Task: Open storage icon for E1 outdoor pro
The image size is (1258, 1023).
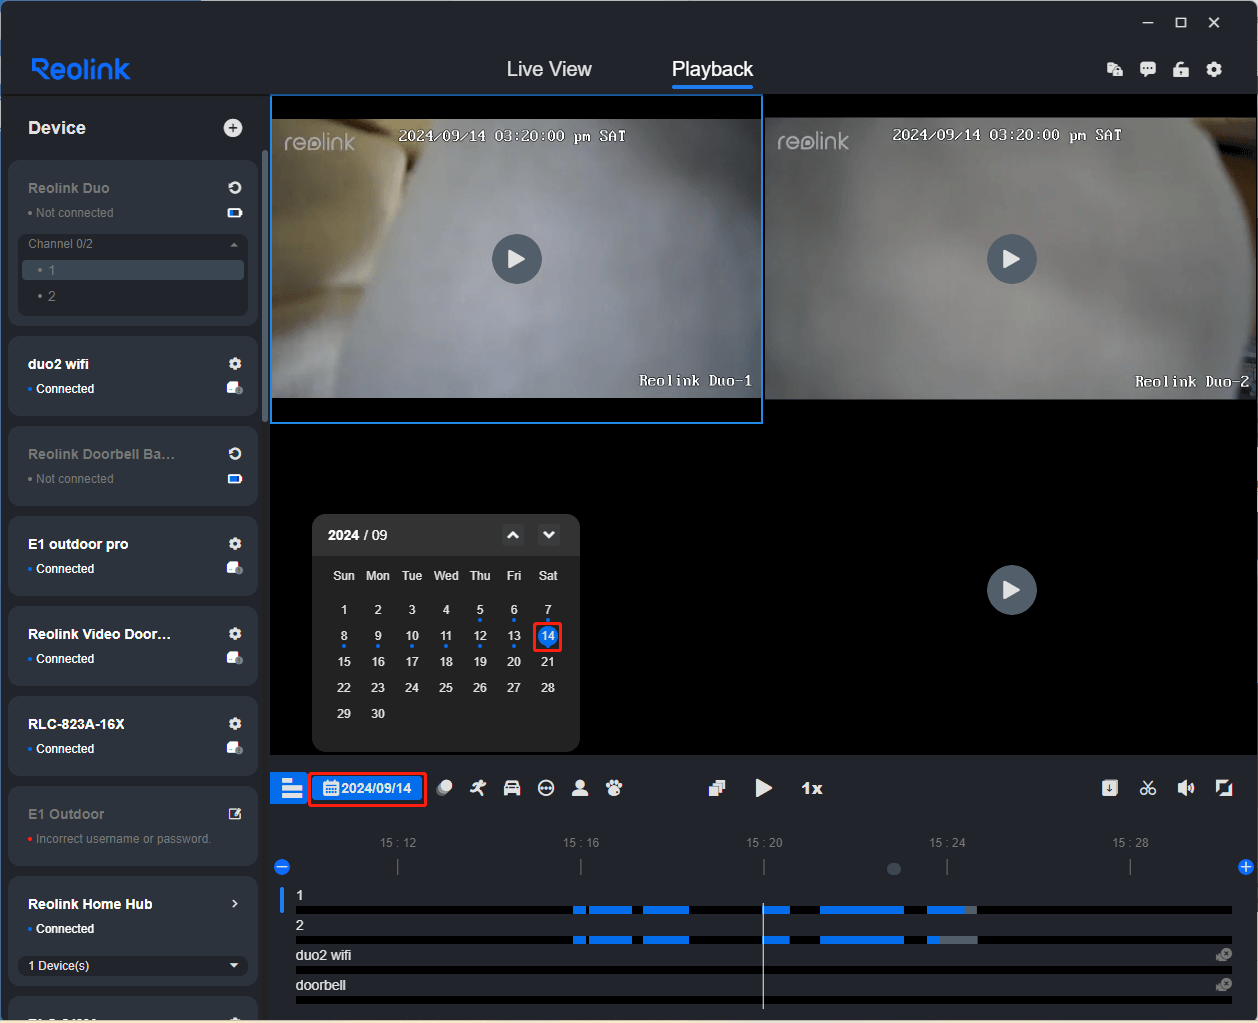Action: click(x=235, y=568)
